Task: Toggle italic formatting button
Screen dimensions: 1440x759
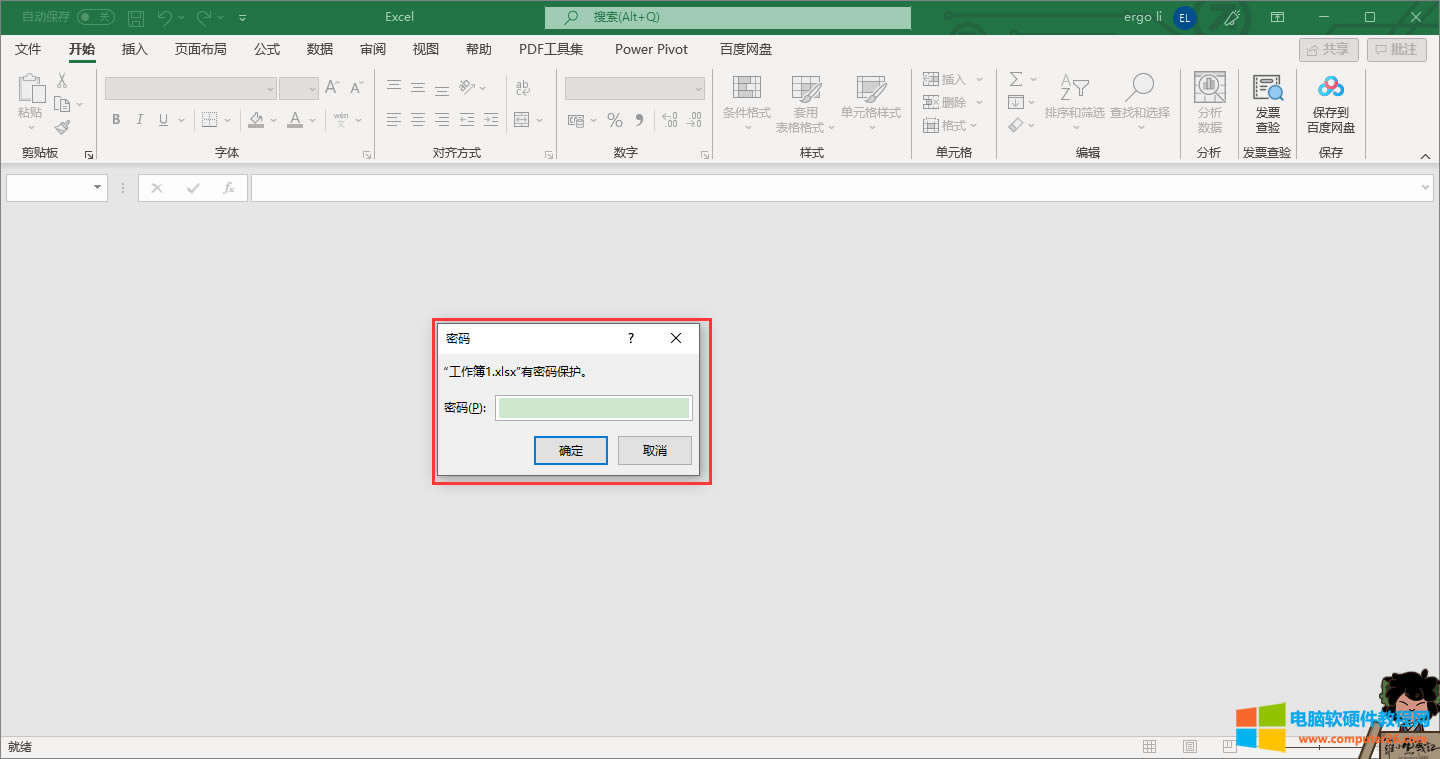Action: [139, 120]
